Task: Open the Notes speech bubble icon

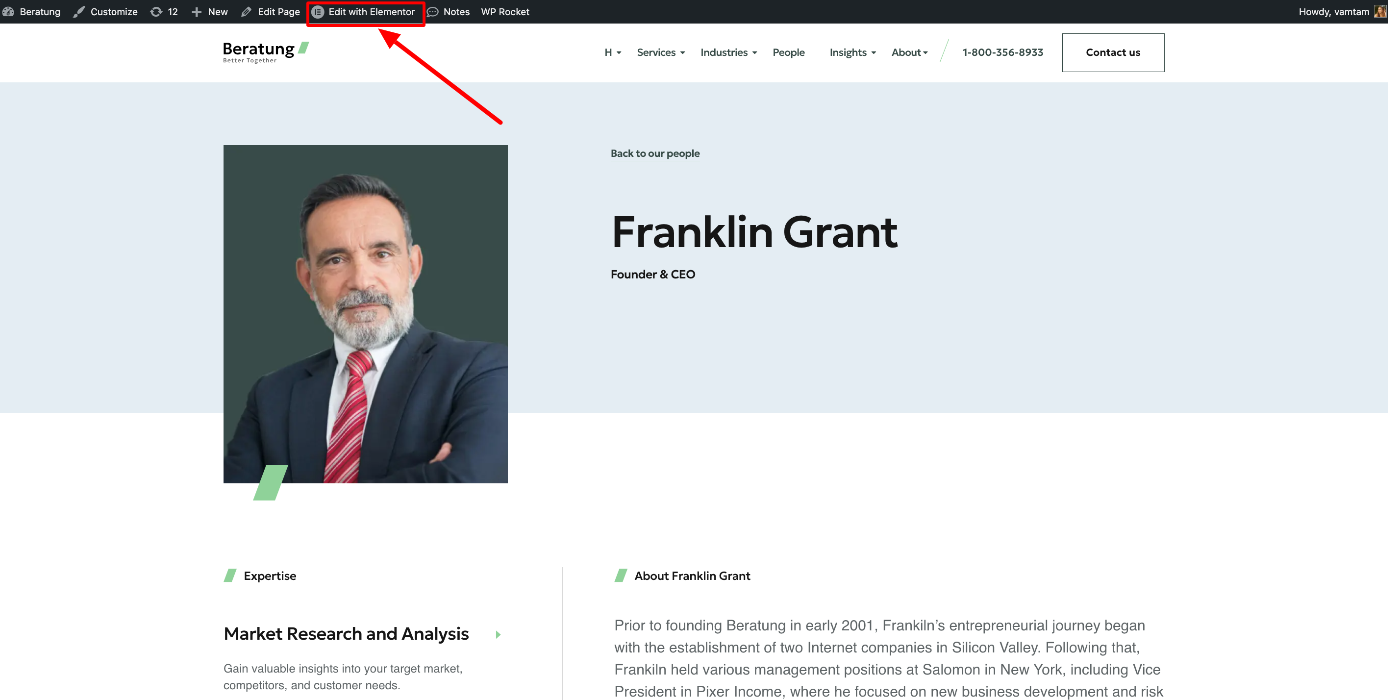Action: [x=433, y=12]
